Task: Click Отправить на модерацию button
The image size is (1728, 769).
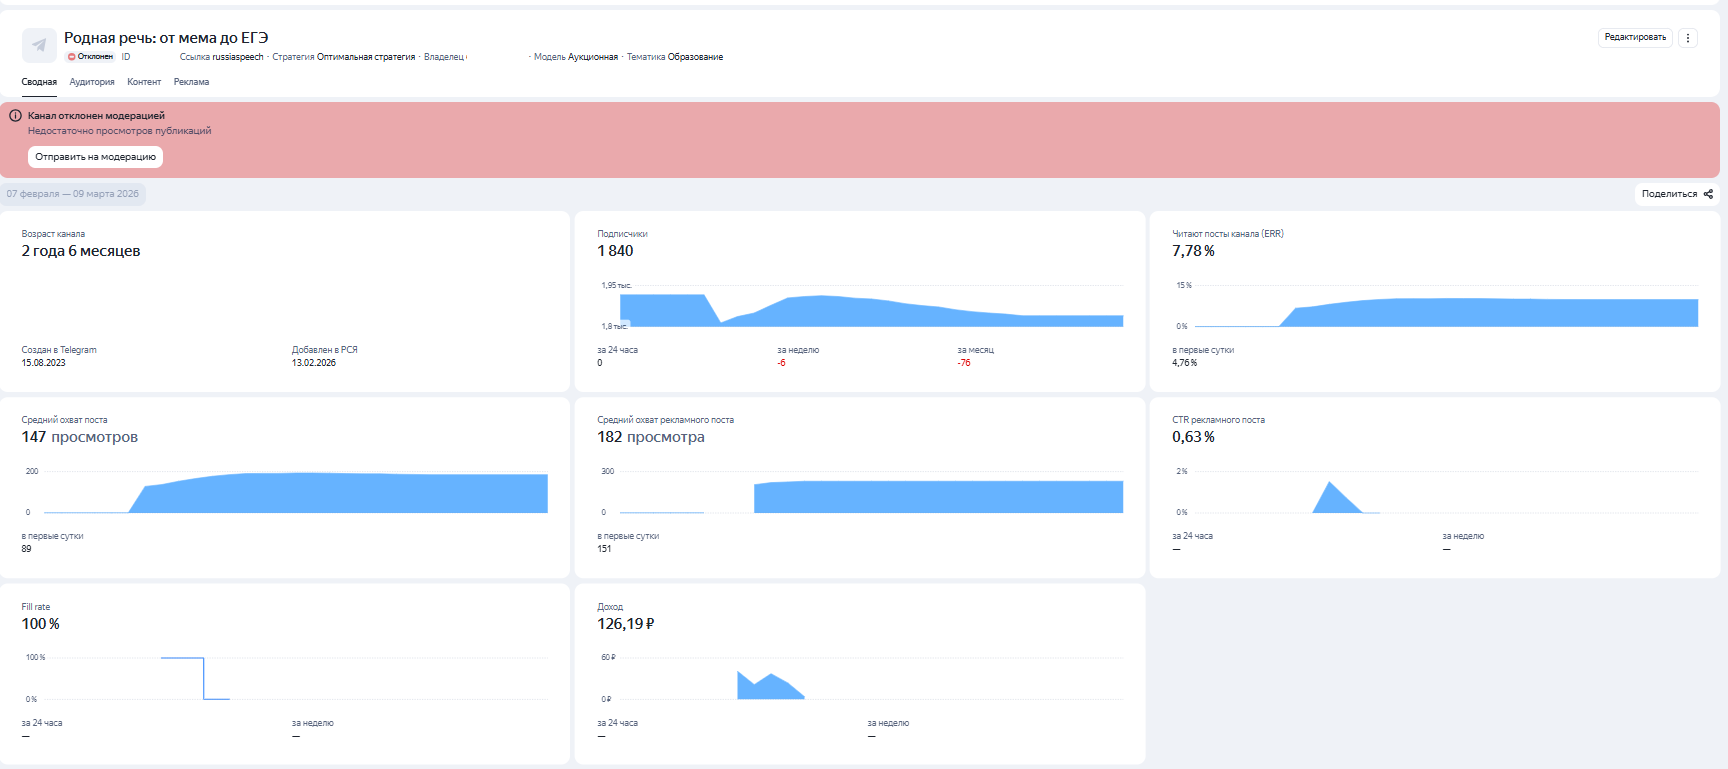Action: (95, 157)
